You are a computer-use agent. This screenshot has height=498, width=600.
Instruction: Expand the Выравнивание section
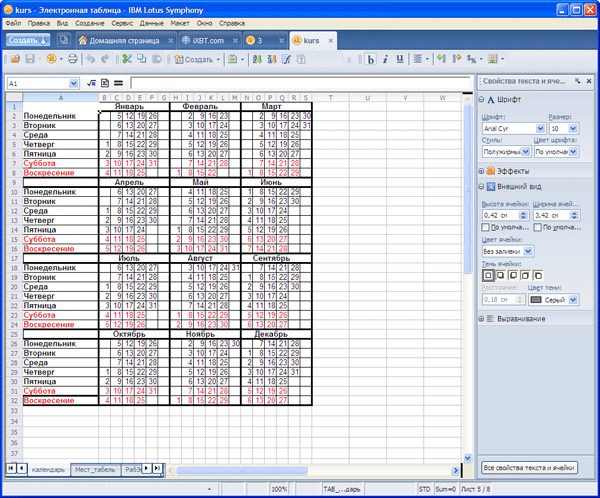point(481,319)
